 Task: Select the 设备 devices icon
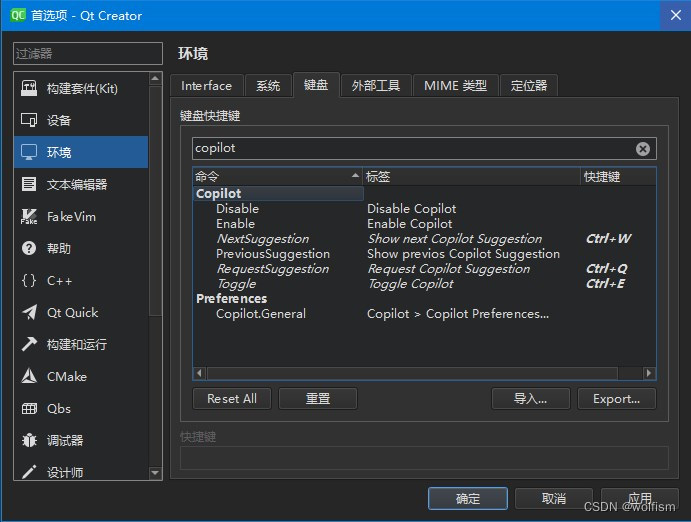pyautogui.click(x=29, y=120)
